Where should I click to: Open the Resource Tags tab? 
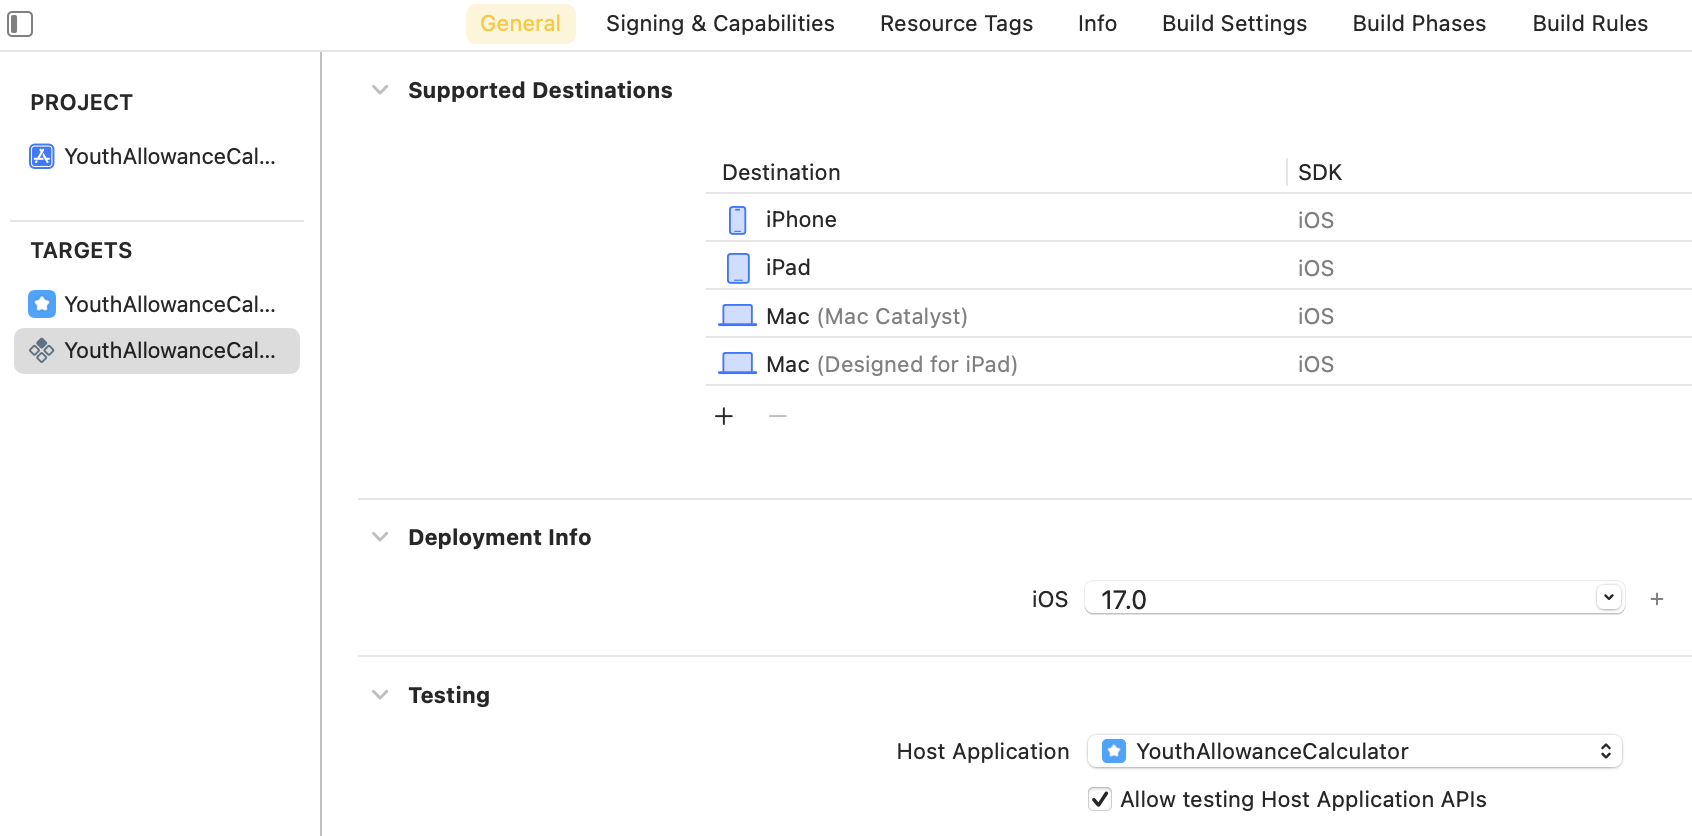(x=956, y=24)
